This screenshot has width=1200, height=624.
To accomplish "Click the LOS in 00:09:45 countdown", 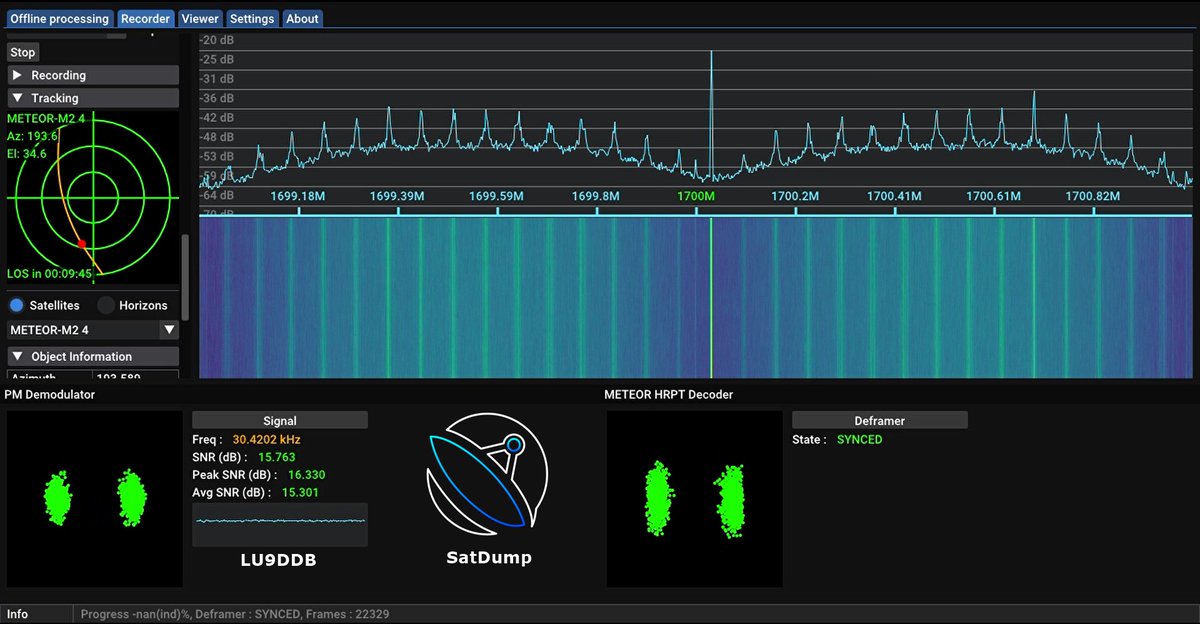I will [50, 273].
